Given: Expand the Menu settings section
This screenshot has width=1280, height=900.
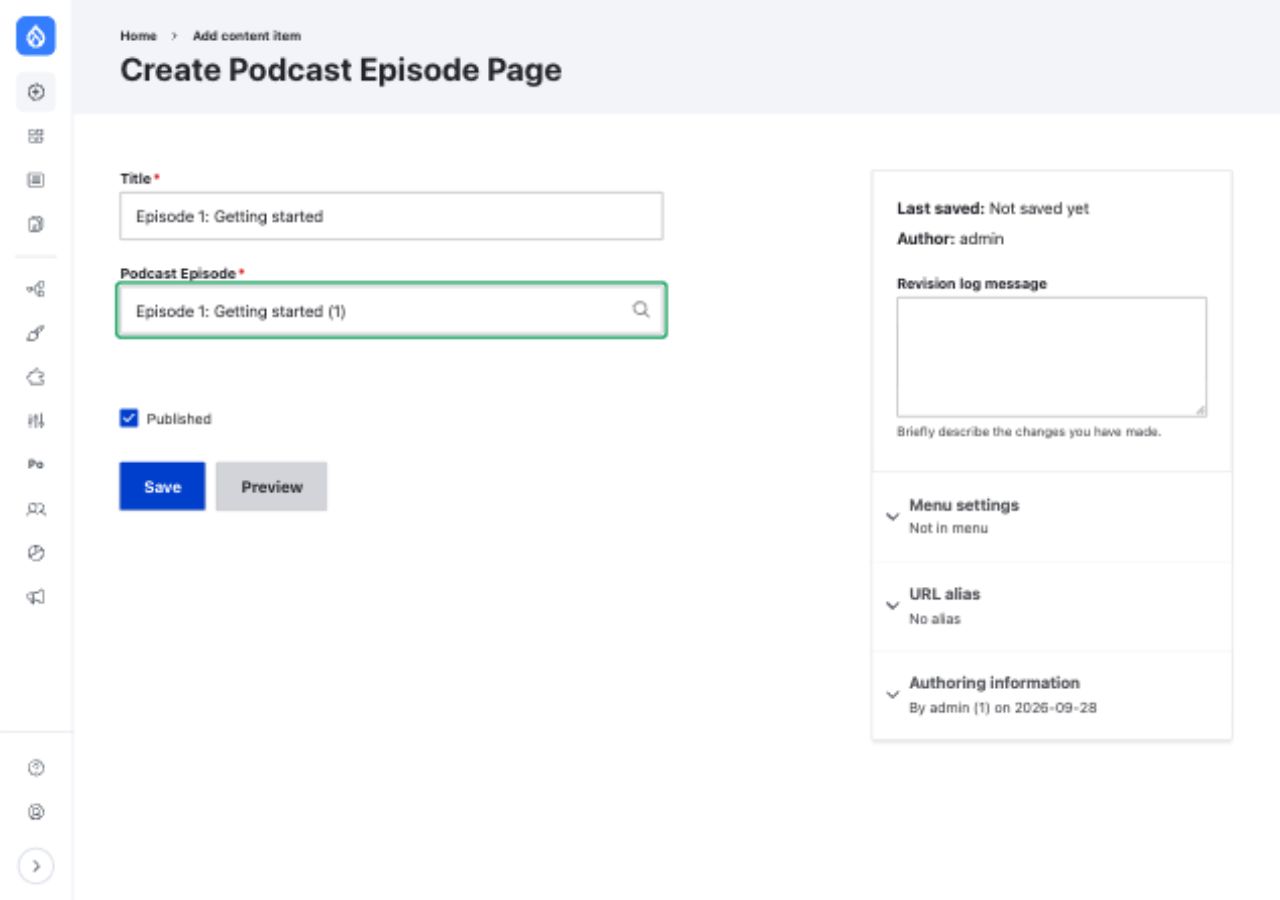Looking at the screenshot, I should (1052, 516).
